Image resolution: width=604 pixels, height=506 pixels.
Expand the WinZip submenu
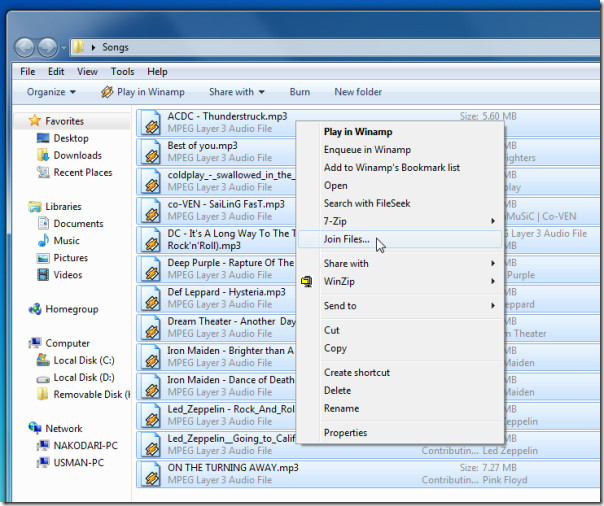pyautogui.click(x=493, y=281)
